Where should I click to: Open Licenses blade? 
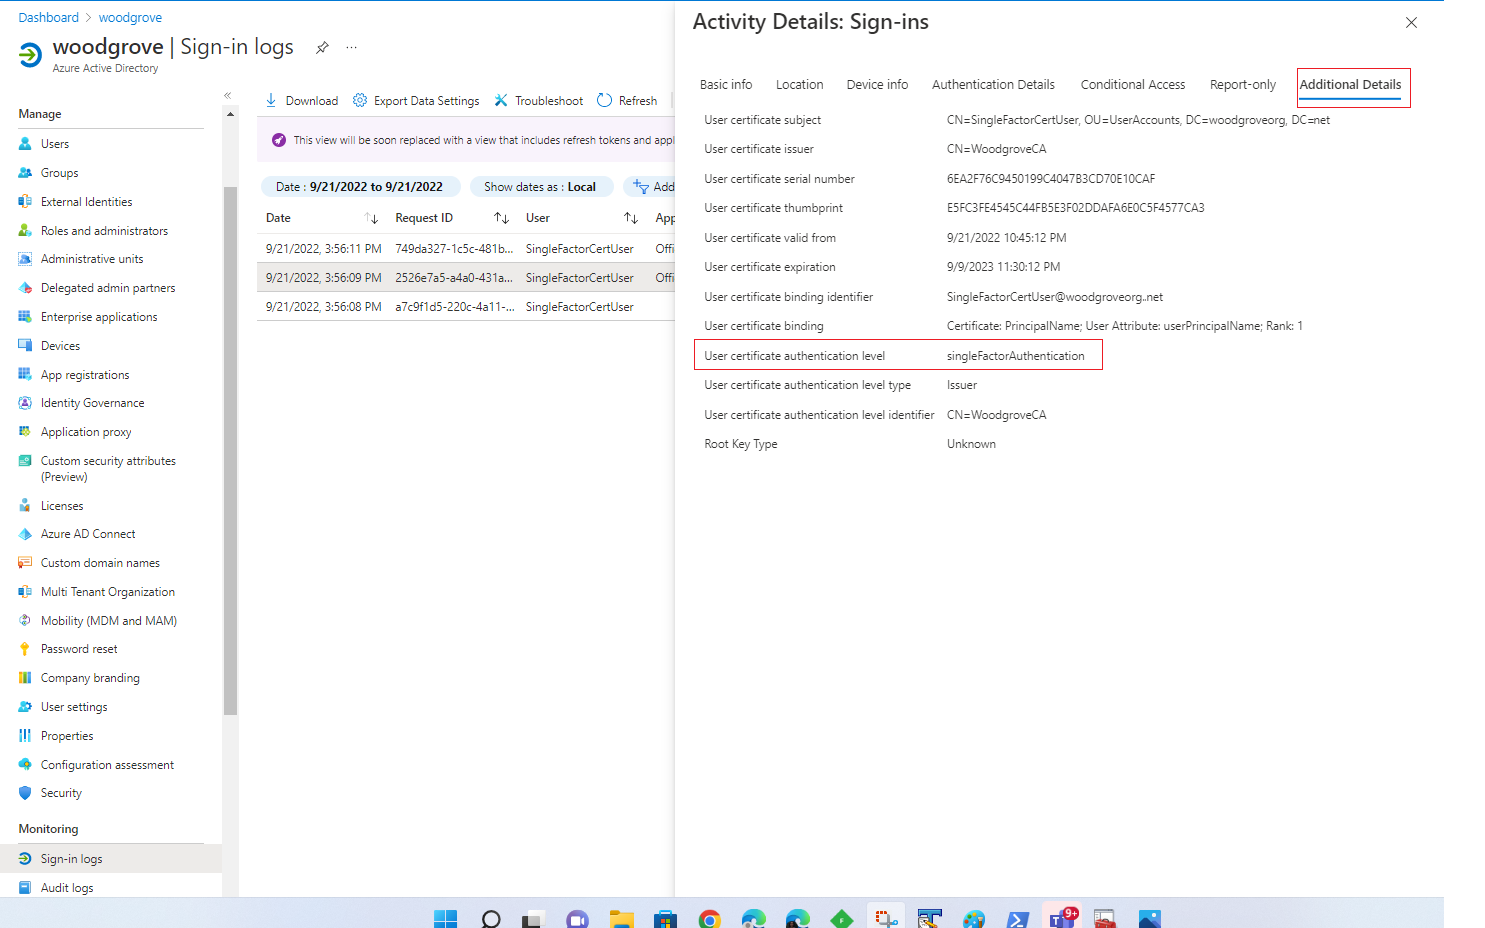click(62, 506)
